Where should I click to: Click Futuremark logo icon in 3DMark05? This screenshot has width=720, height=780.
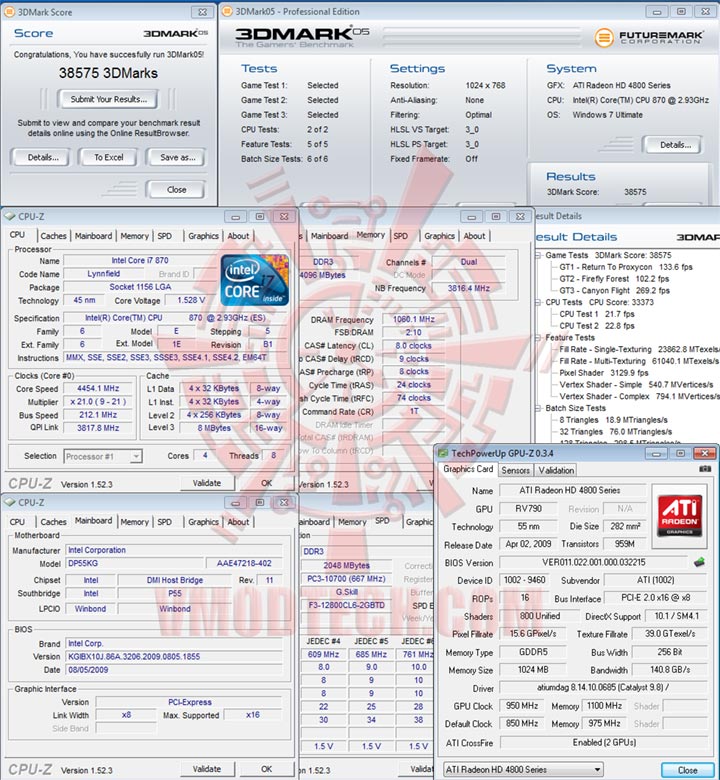604,37
